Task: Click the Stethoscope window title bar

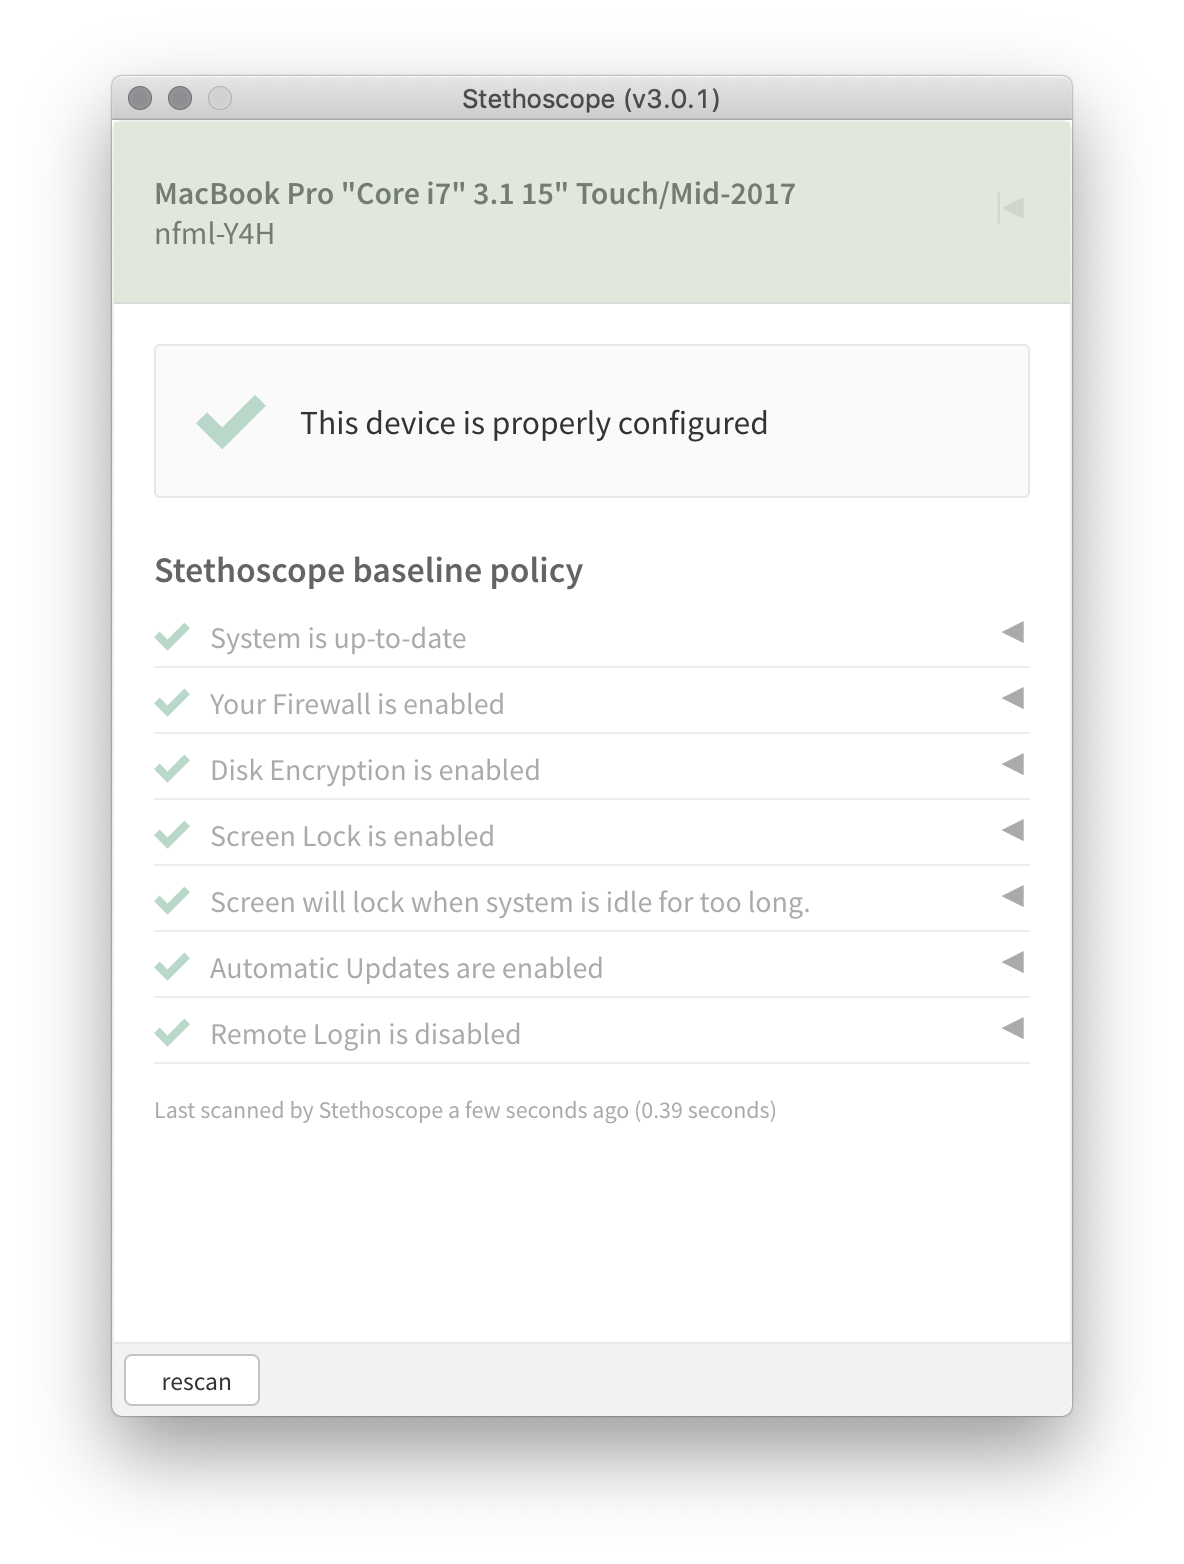Action: [x=591, y=99]
